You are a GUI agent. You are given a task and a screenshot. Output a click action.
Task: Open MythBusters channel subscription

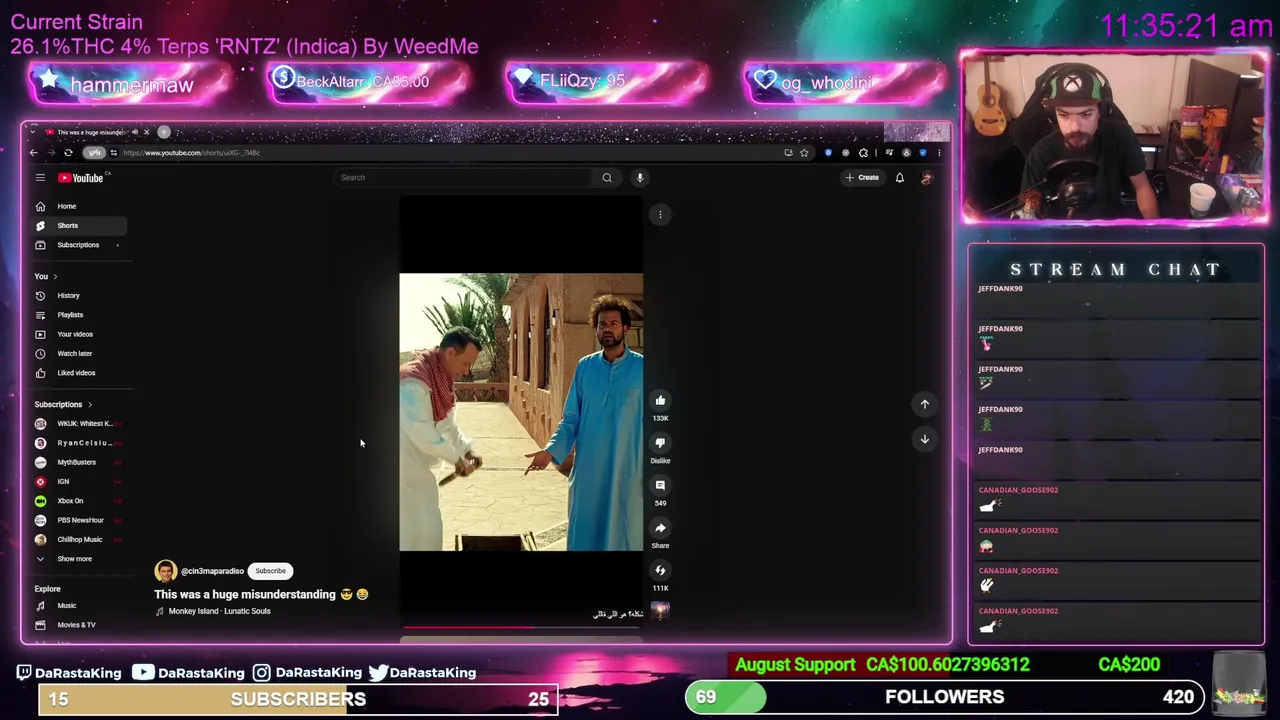pos(79,463)
